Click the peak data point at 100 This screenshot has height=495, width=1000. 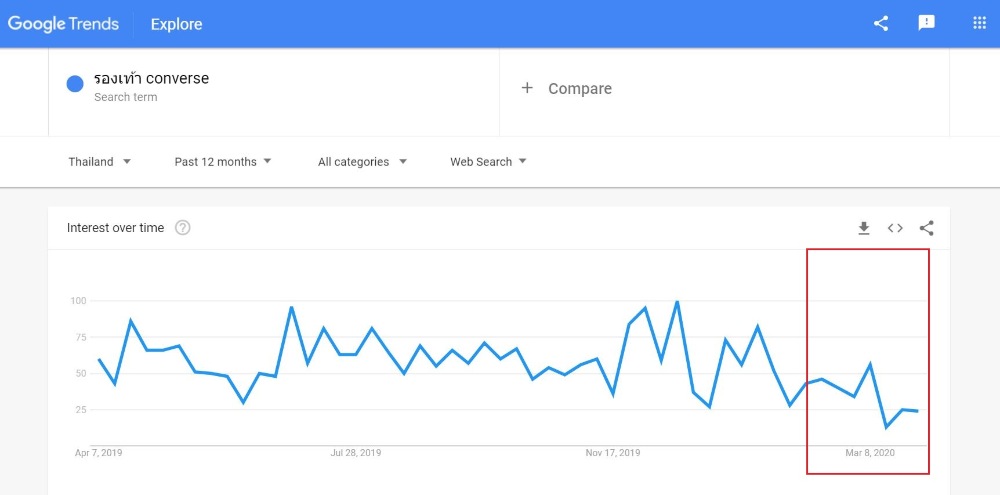click(x=677, y=301)
